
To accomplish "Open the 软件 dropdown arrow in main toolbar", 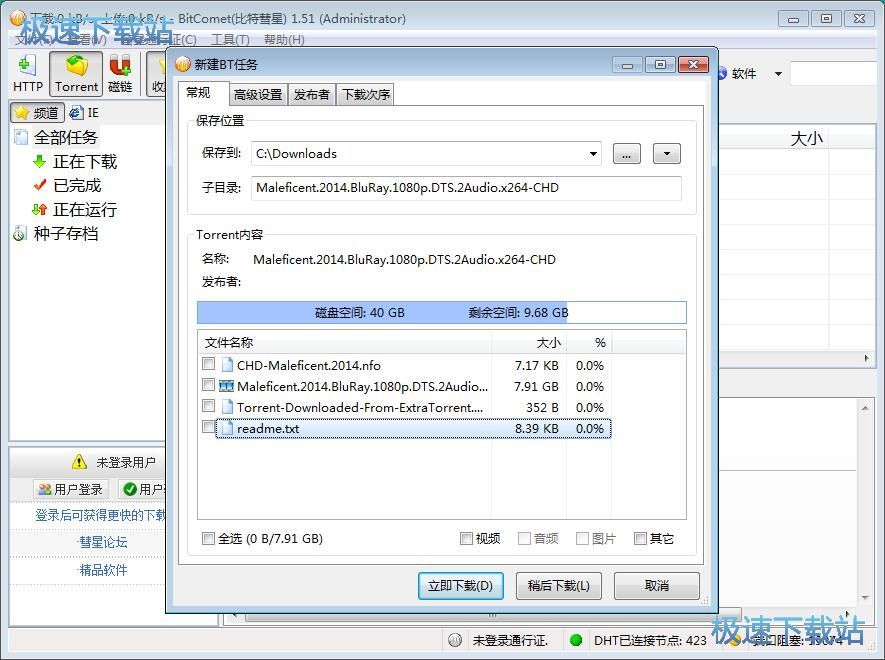I will coord(778,74).
